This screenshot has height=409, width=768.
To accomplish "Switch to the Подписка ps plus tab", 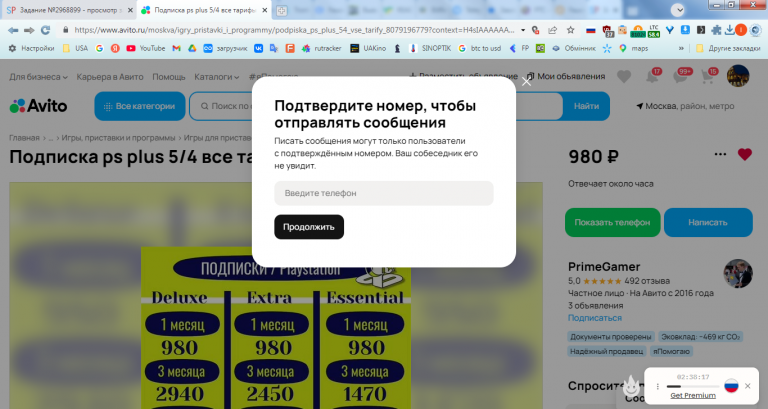I will pos(201,10).
